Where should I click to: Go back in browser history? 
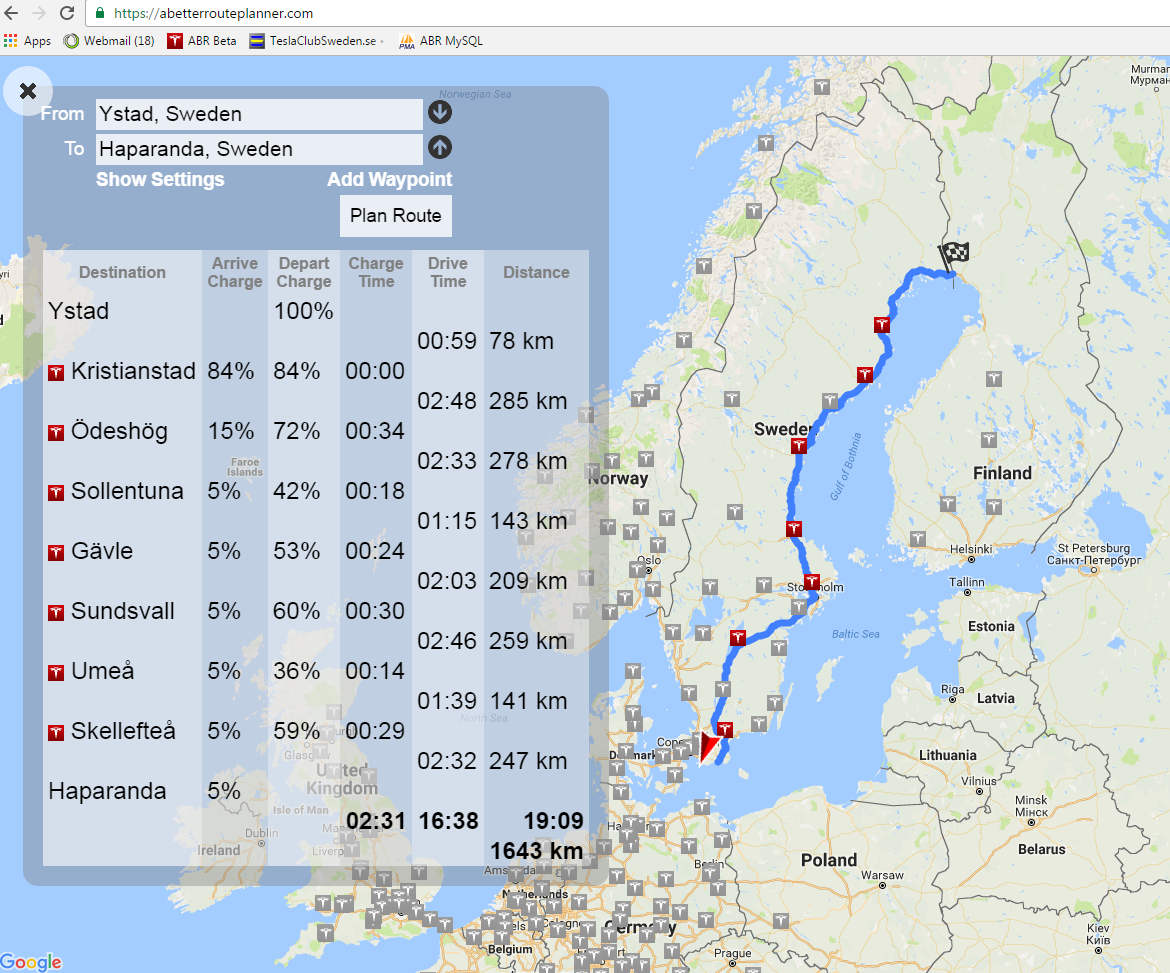click(x=11, y=13)
